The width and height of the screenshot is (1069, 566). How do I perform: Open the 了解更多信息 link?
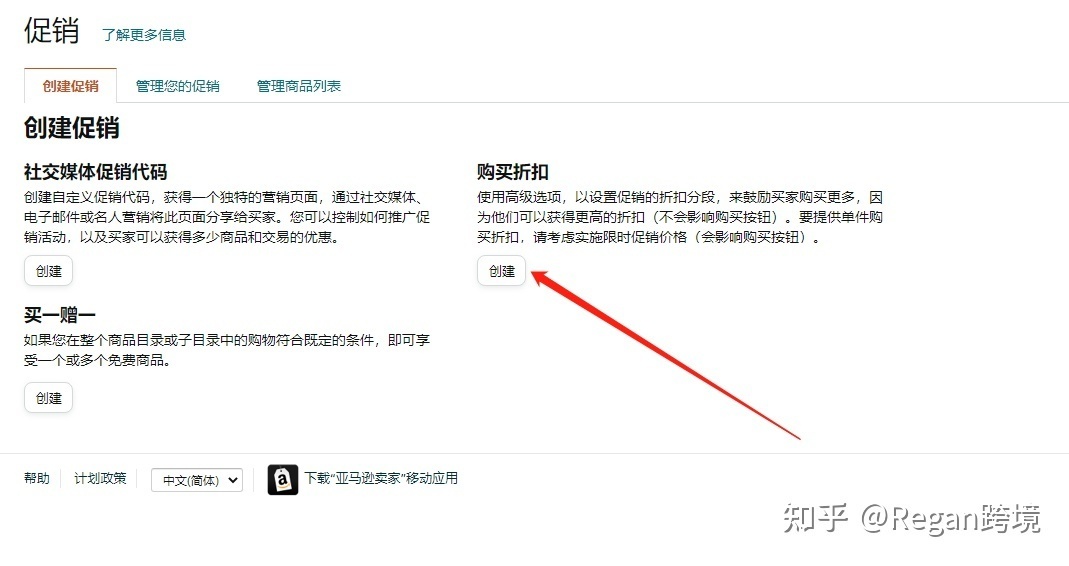click(x=144, y=35)
